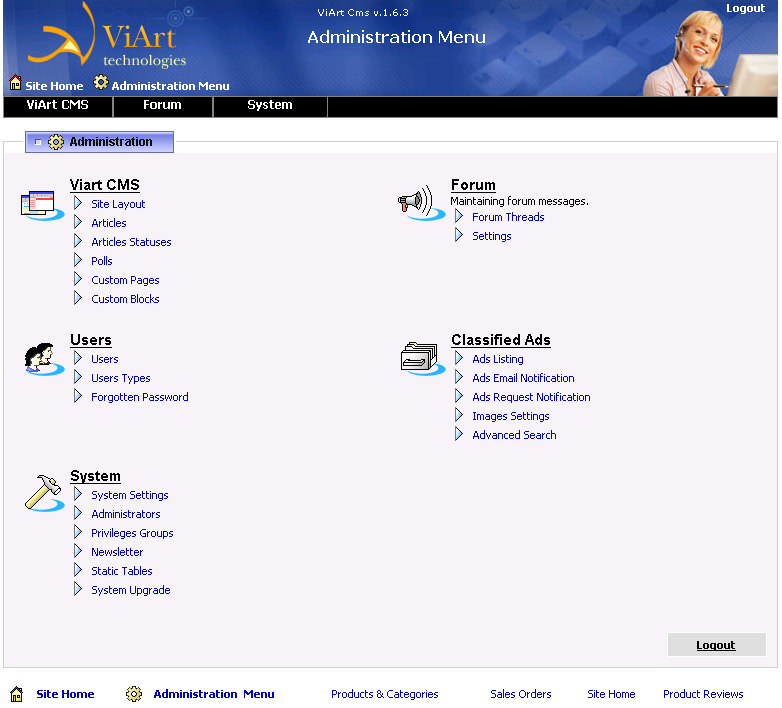
Task: Click the System section heading
Action: point(95,476)
